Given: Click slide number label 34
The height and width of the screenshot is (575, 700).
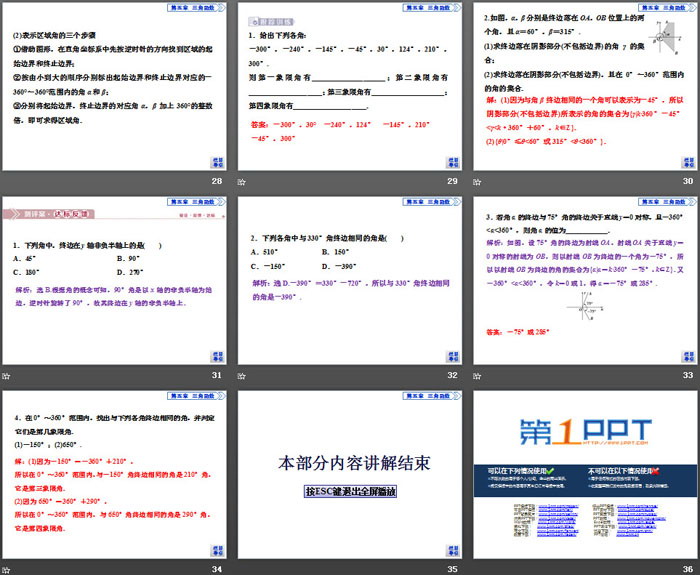Looking at the screenshot, I should 217,569.
